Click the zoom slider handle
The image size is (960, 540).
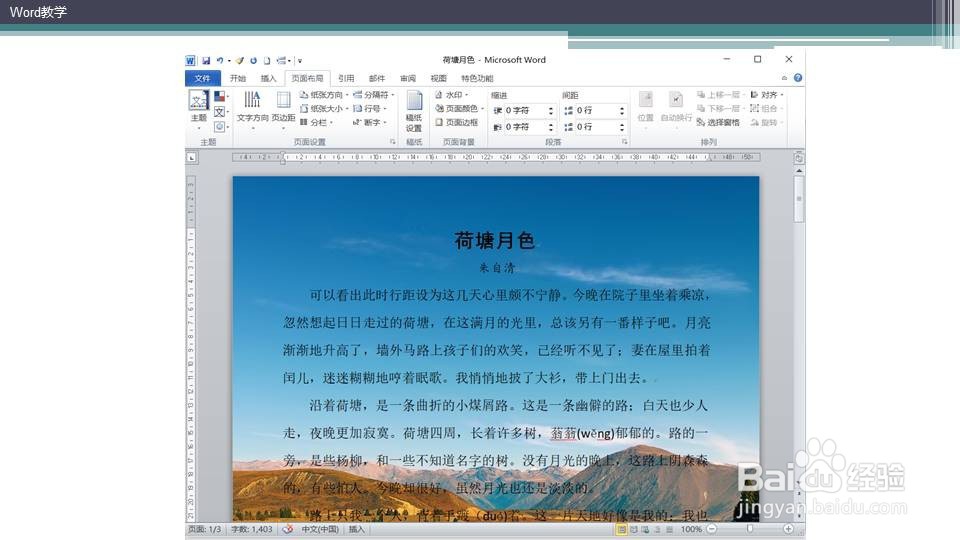(750, 529)
